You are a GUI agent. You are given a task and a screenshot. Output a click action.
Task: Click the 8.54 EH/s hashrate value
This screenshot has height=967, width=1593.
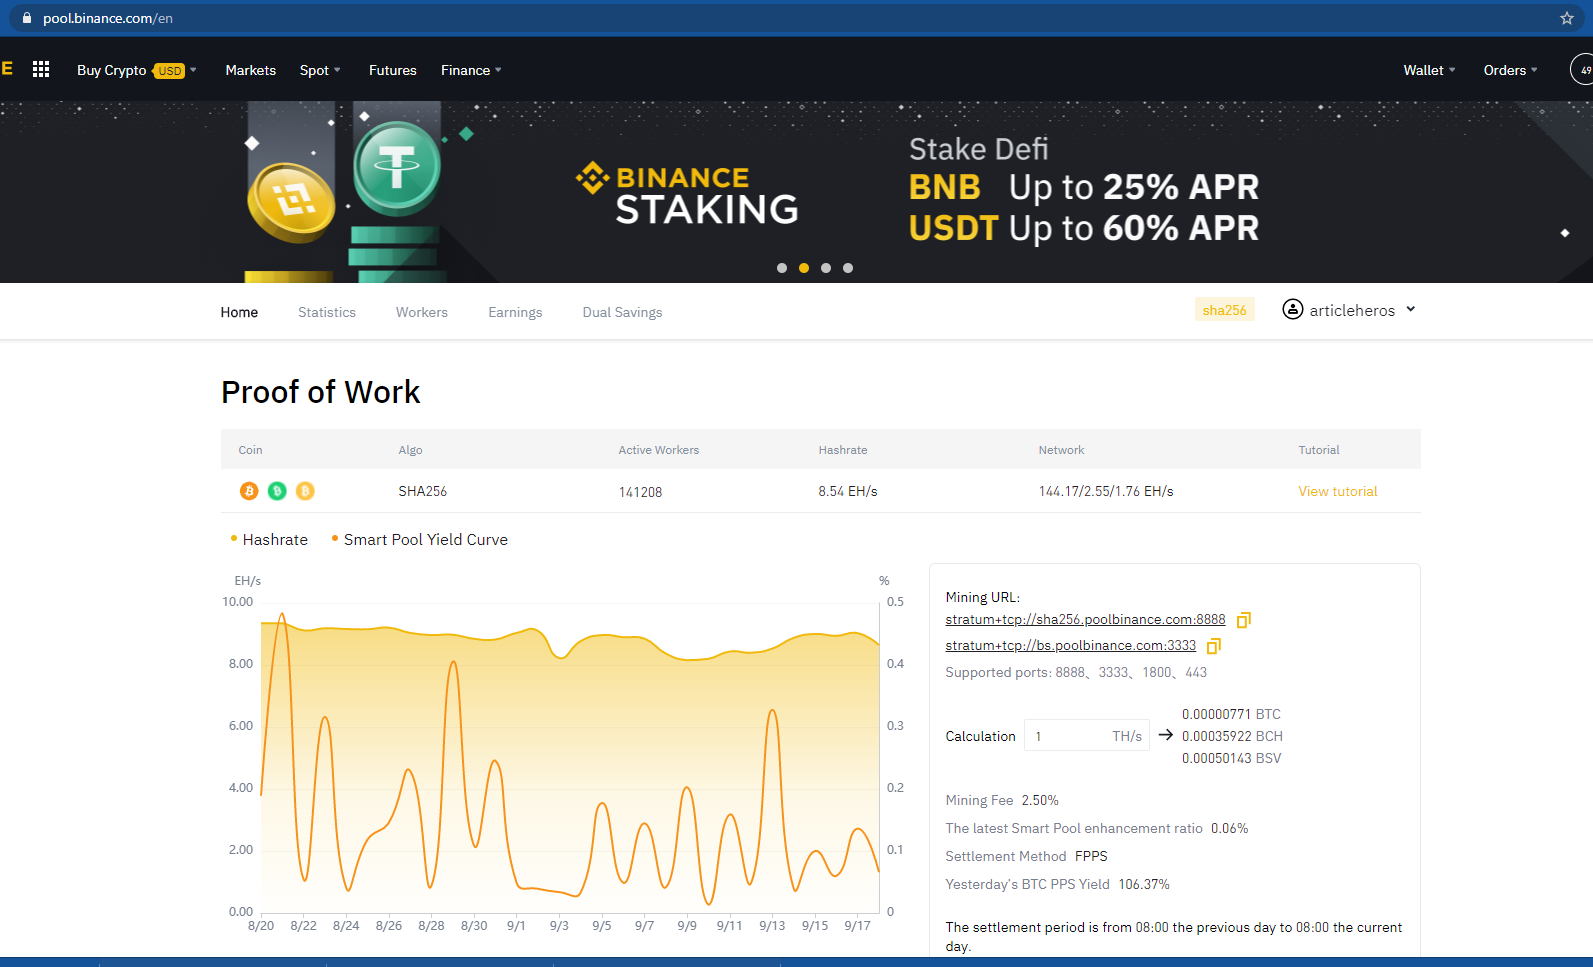click(848, 491)
